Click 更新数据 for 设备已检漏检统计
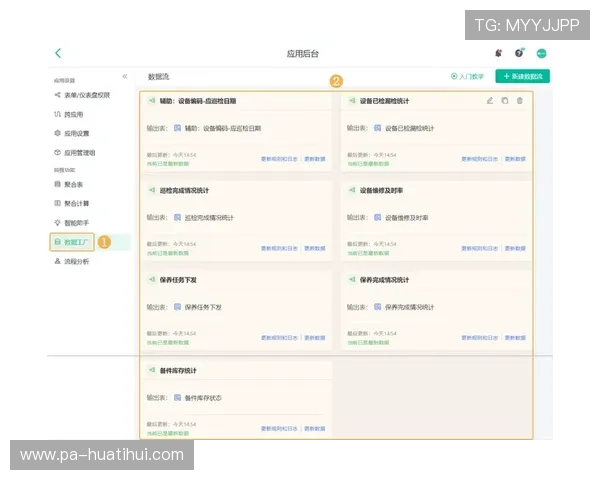 tap(515, 159)
